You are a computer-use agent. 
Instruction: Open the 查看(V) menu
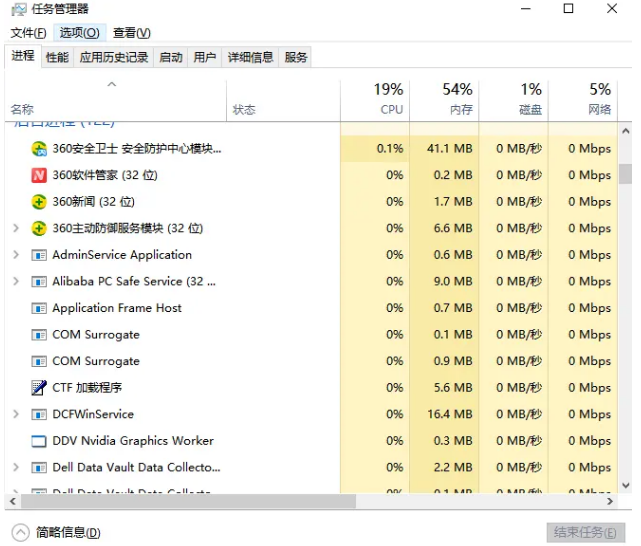click(132, 33)
